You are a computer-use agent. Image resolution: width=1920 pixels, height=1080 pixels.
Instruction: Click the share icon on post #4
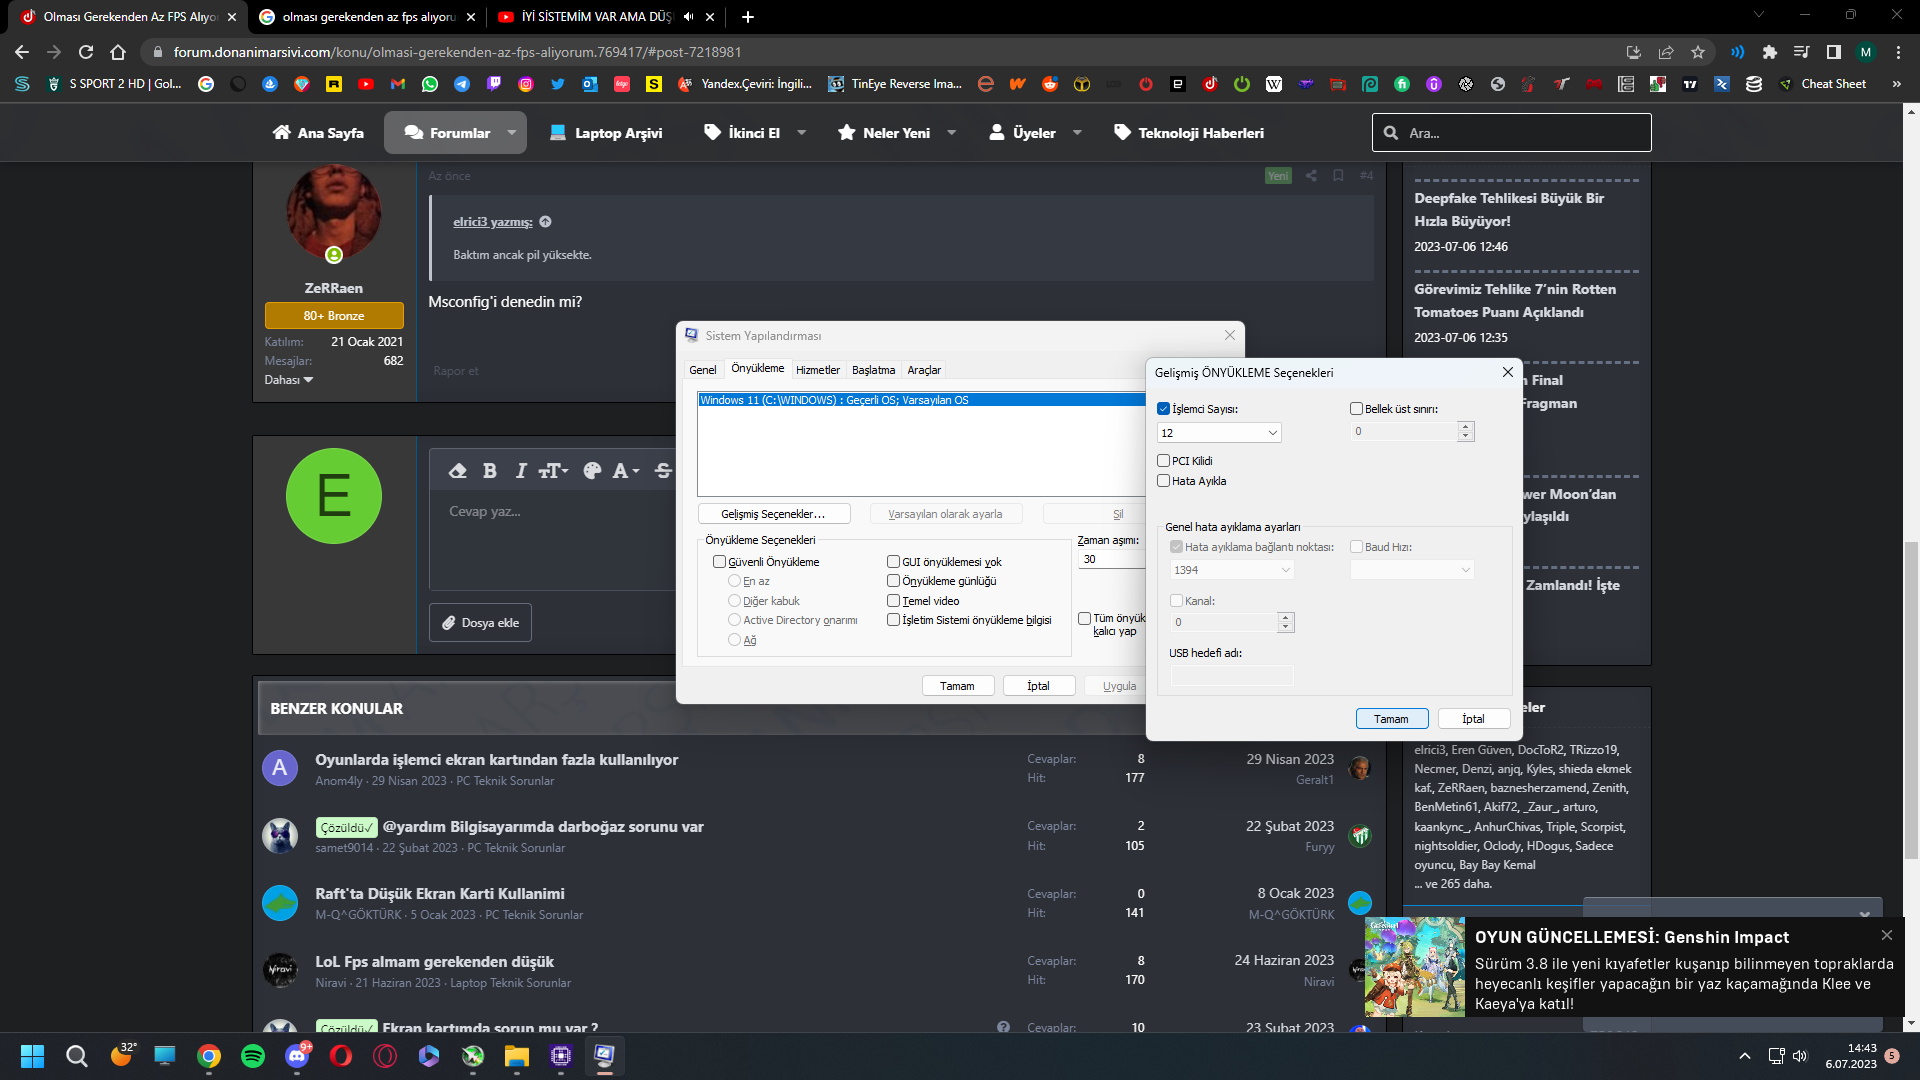(1311, 176)
